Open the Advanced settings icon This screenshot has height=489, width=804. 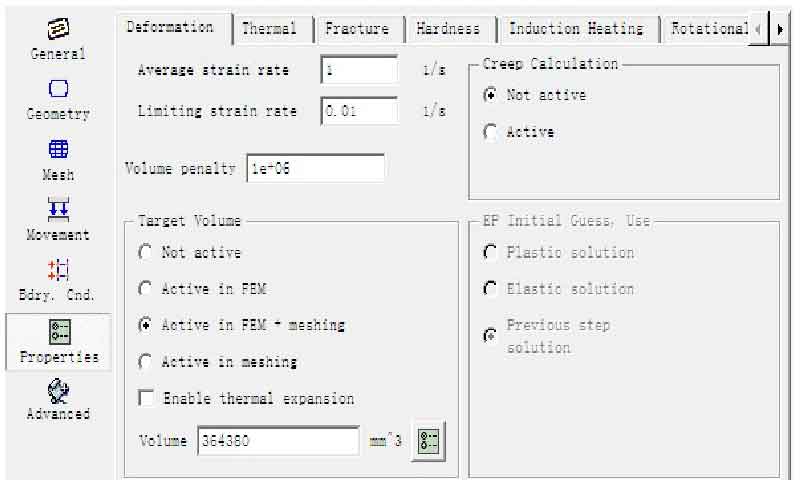coord(58,391)
